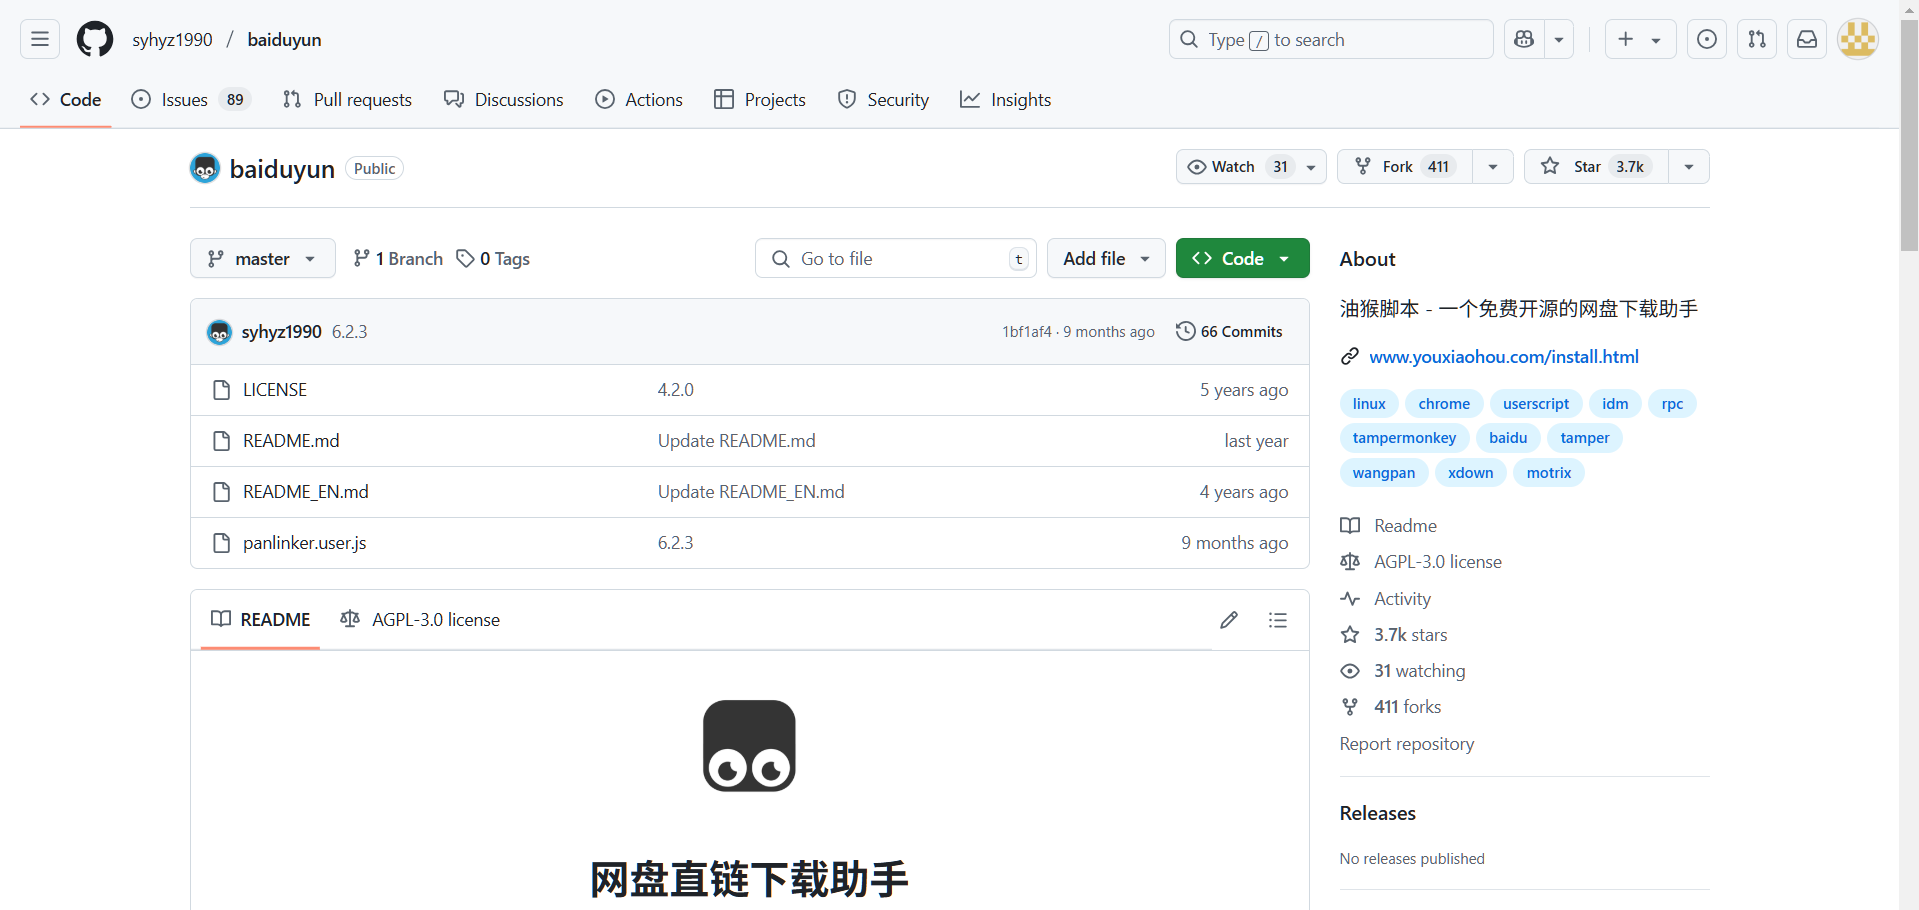Viewport: 1919px width, 910px height.
Task: Select the README tab in file viewer
Action: click(261, 620)
